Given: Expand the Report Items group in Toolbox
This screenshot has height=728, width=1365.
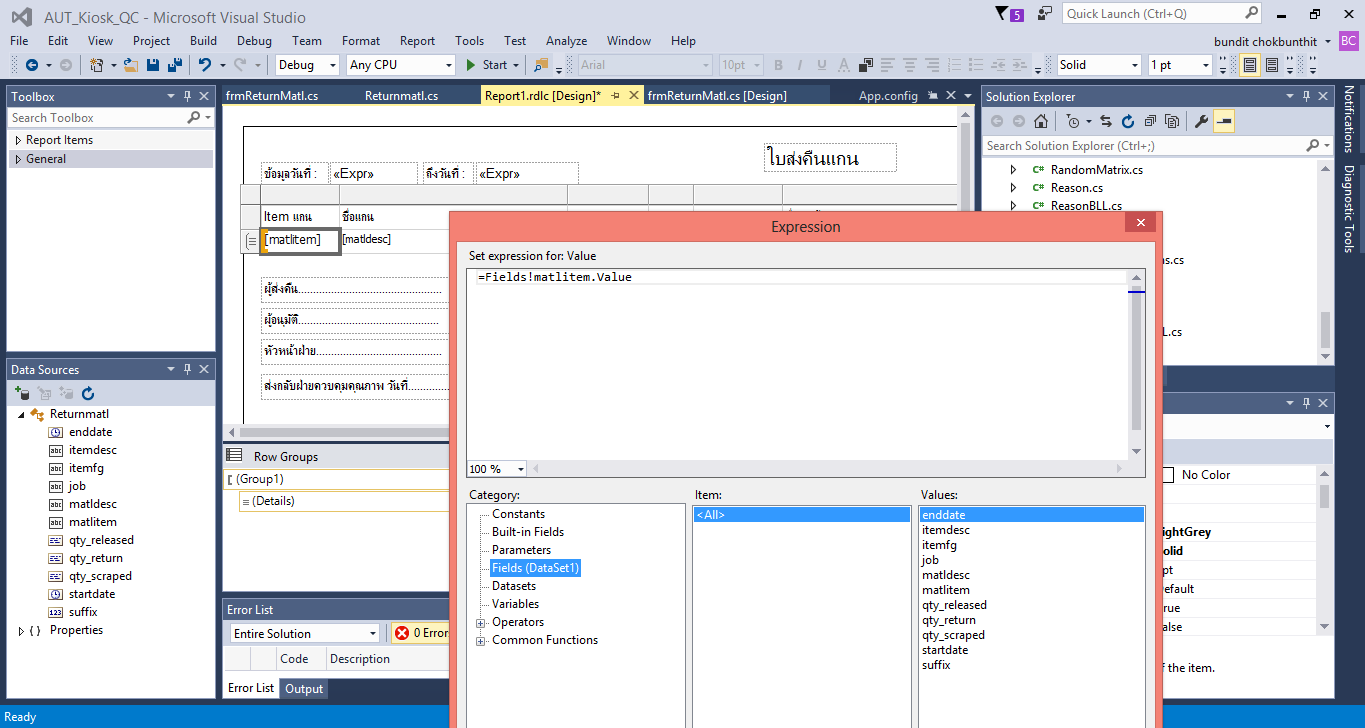Looking at the screenshot, I should [x=17, y=140].
